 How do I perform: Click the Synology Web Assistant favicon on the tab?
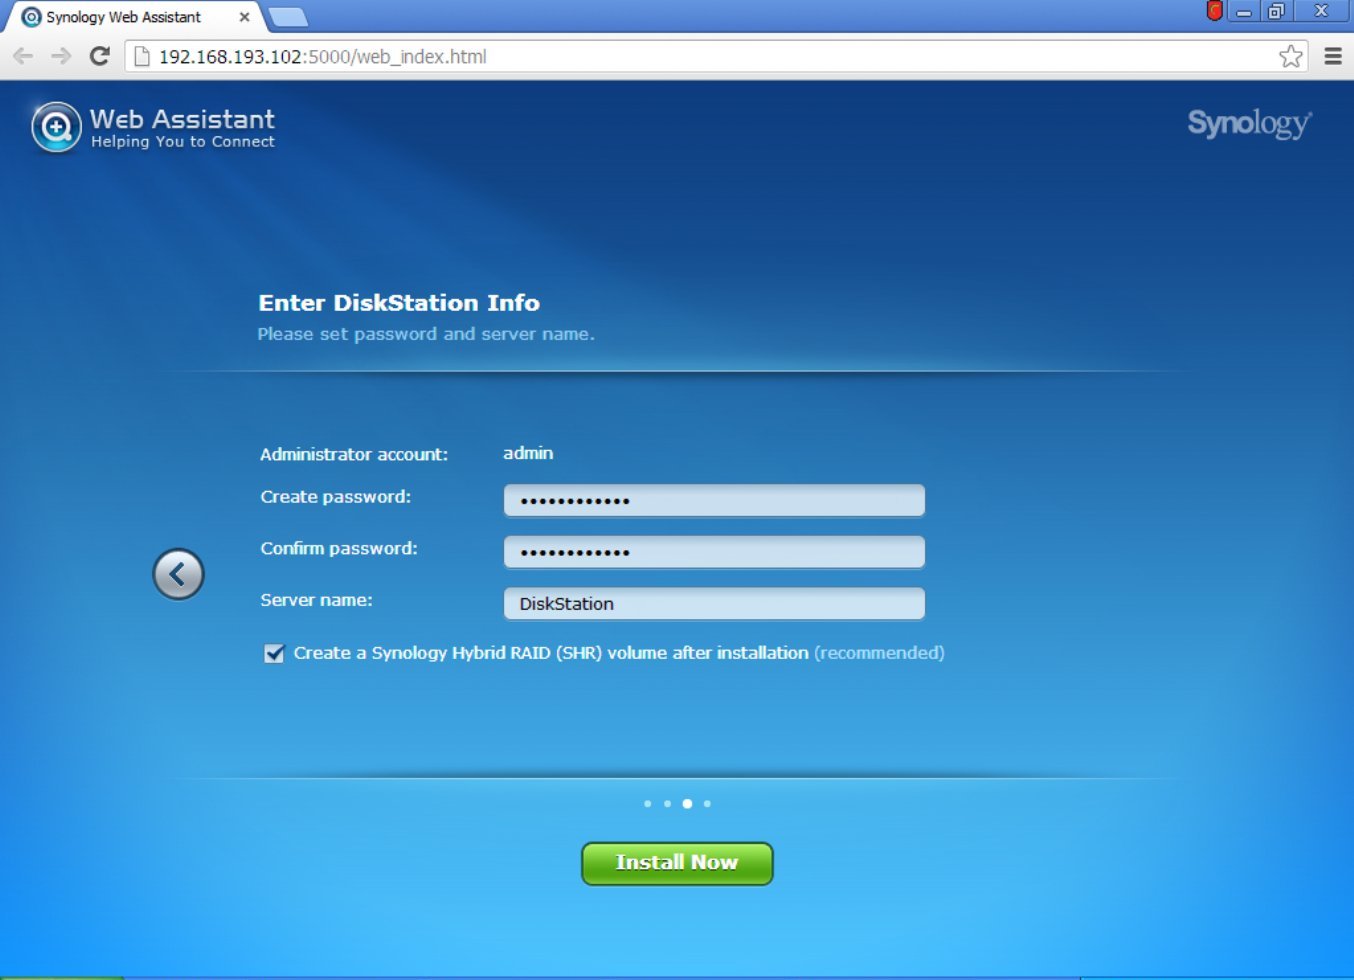(x=30, y=17)
